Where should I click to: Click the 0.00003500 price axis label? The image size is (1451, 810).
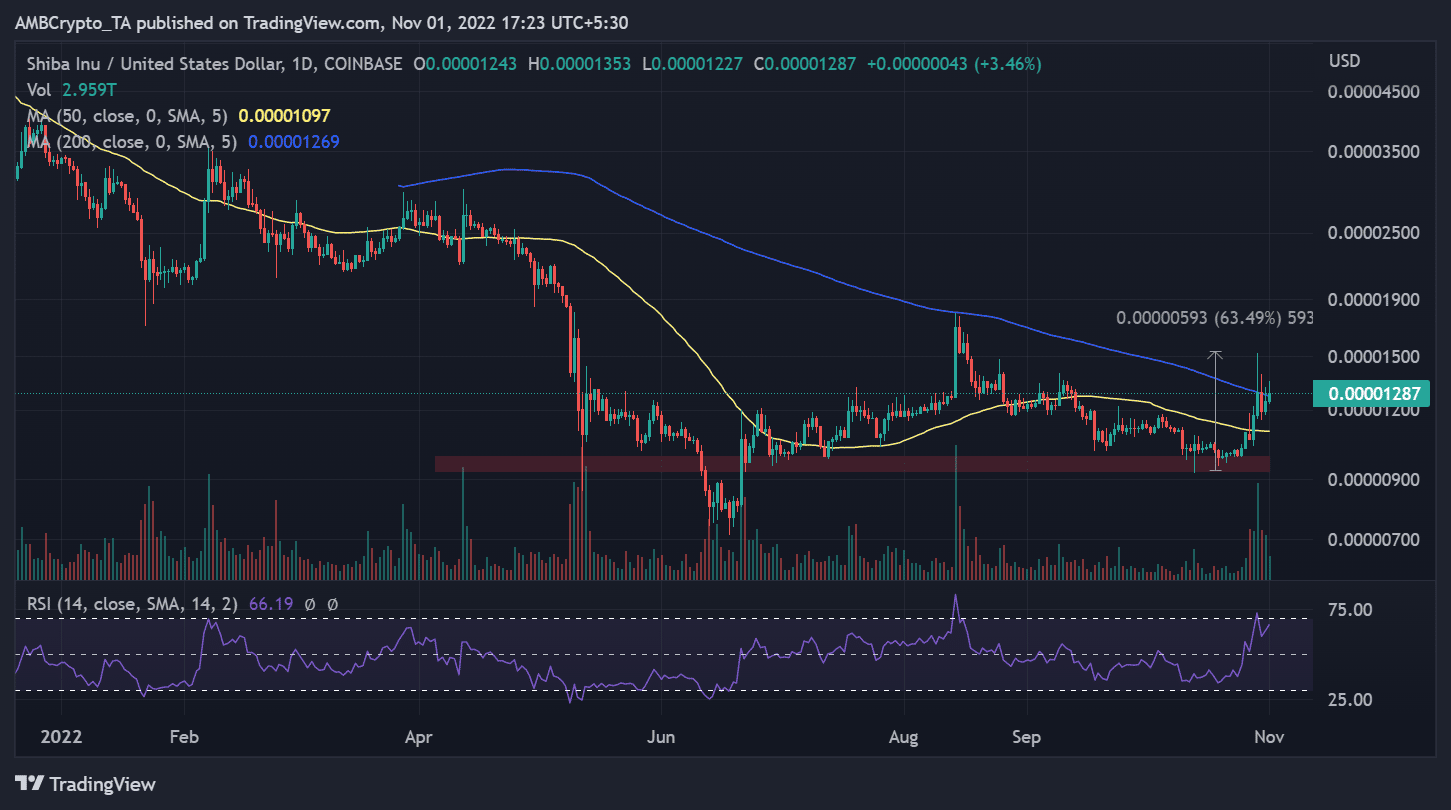[1373, 152]
